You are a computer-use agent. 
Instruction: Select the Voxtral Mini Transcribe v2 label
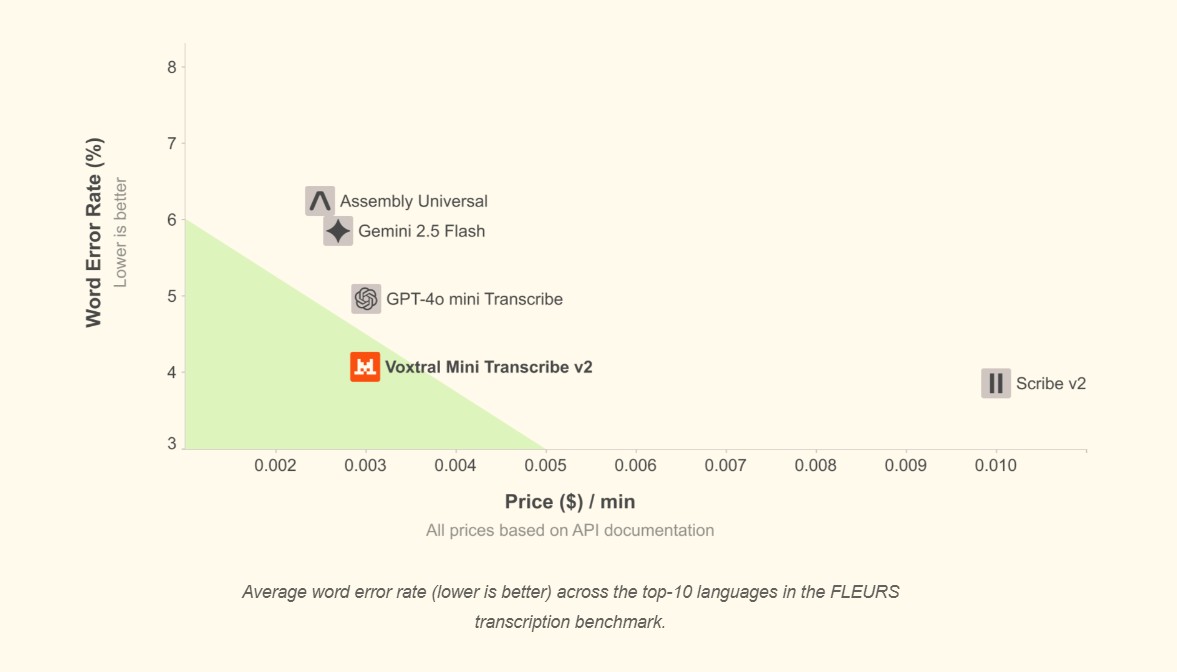click(x=489, y=367)
